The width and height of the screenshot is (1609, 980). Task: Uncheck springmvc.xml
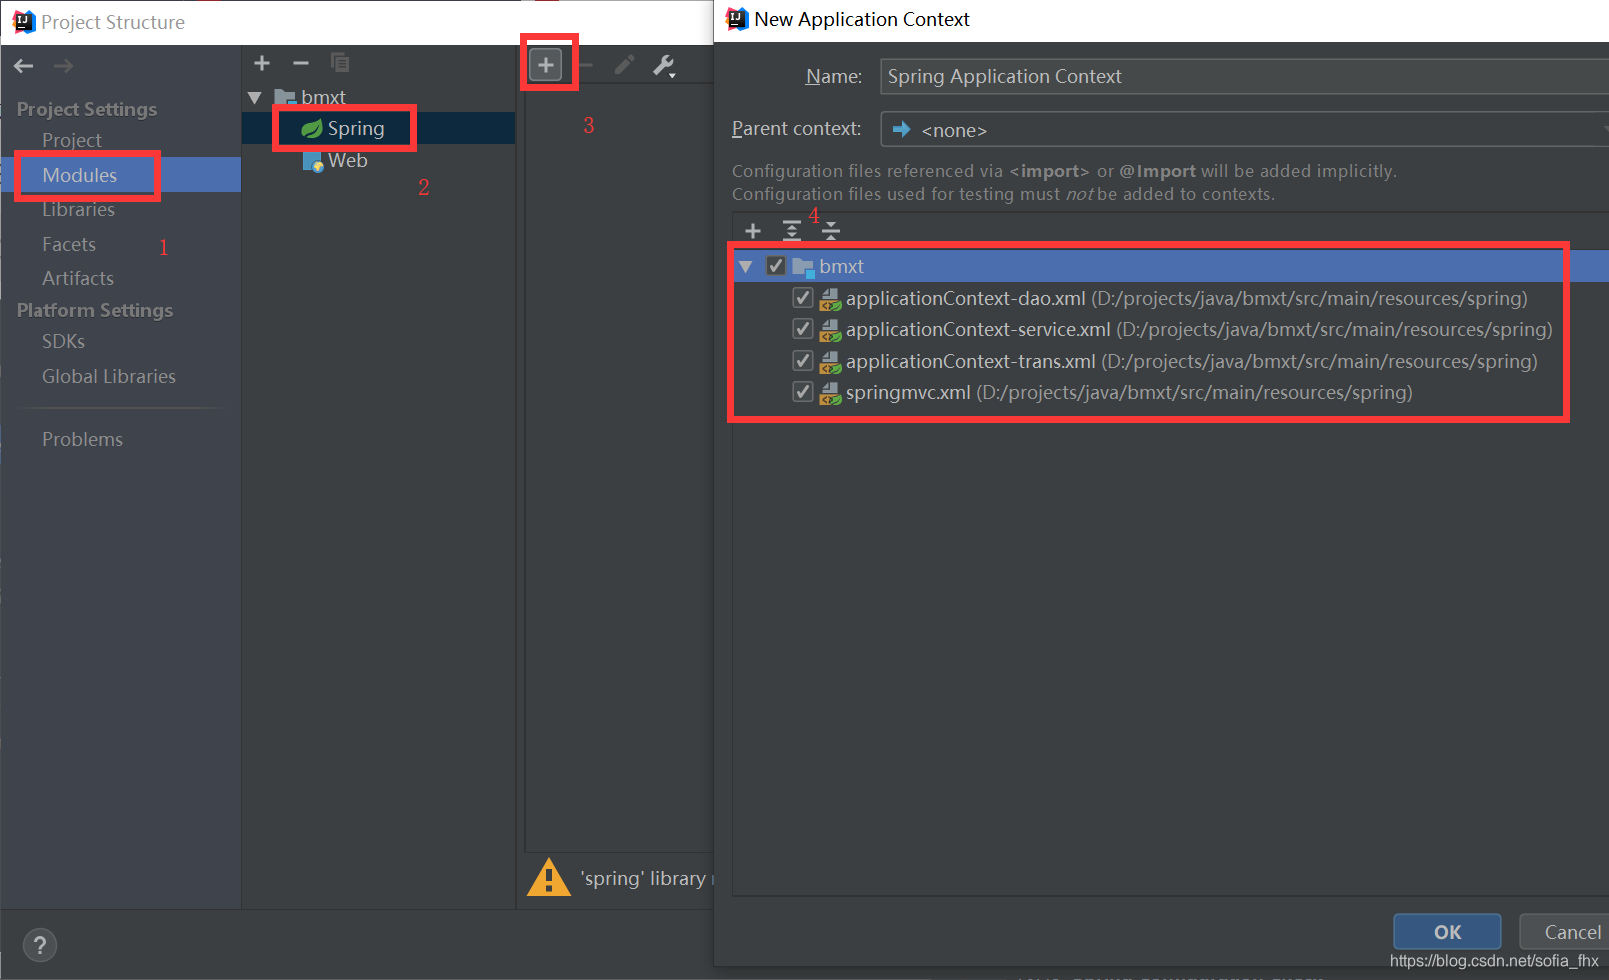pos(802,392)
